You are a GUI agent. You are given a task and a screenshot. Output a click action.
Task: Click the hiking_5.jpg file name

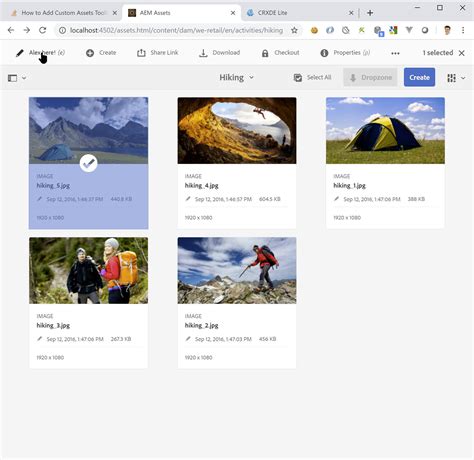tap(53, 185)
